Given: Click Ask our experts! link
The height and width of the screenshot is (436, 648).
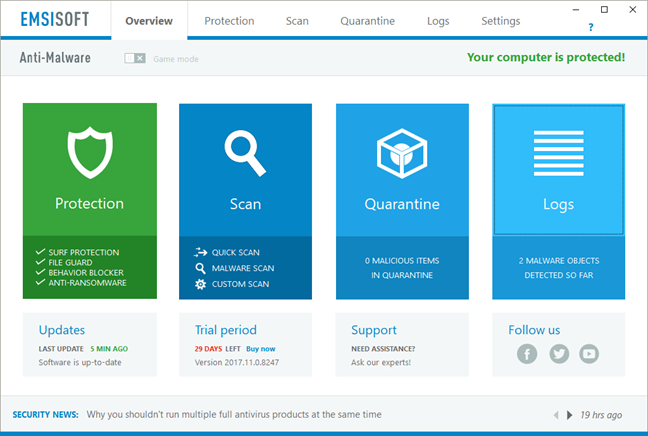Looking at the screenshot, I should click(x=381, y=362).
